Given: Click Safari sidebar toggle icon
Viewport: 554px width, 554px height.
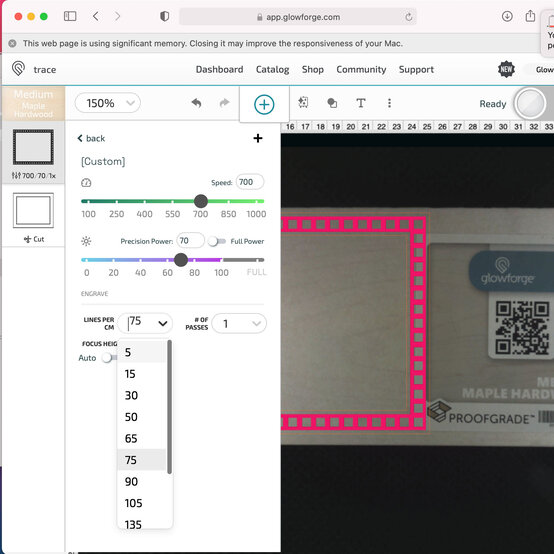Looking at the screenshot, I should [70, 16].
